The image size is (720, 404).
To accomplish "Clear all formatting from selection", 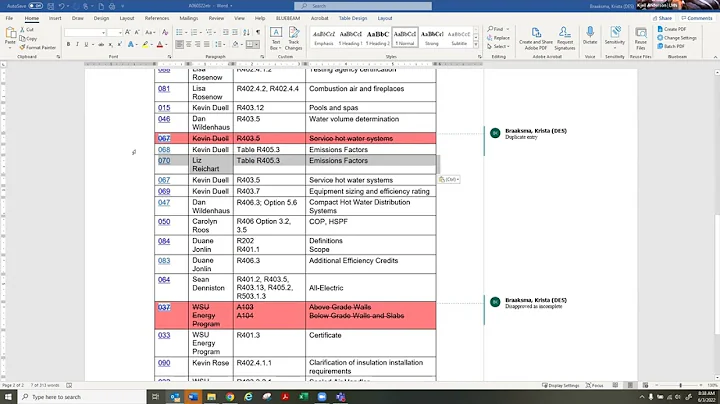I will pyautogui.click(x=165, y=32).
